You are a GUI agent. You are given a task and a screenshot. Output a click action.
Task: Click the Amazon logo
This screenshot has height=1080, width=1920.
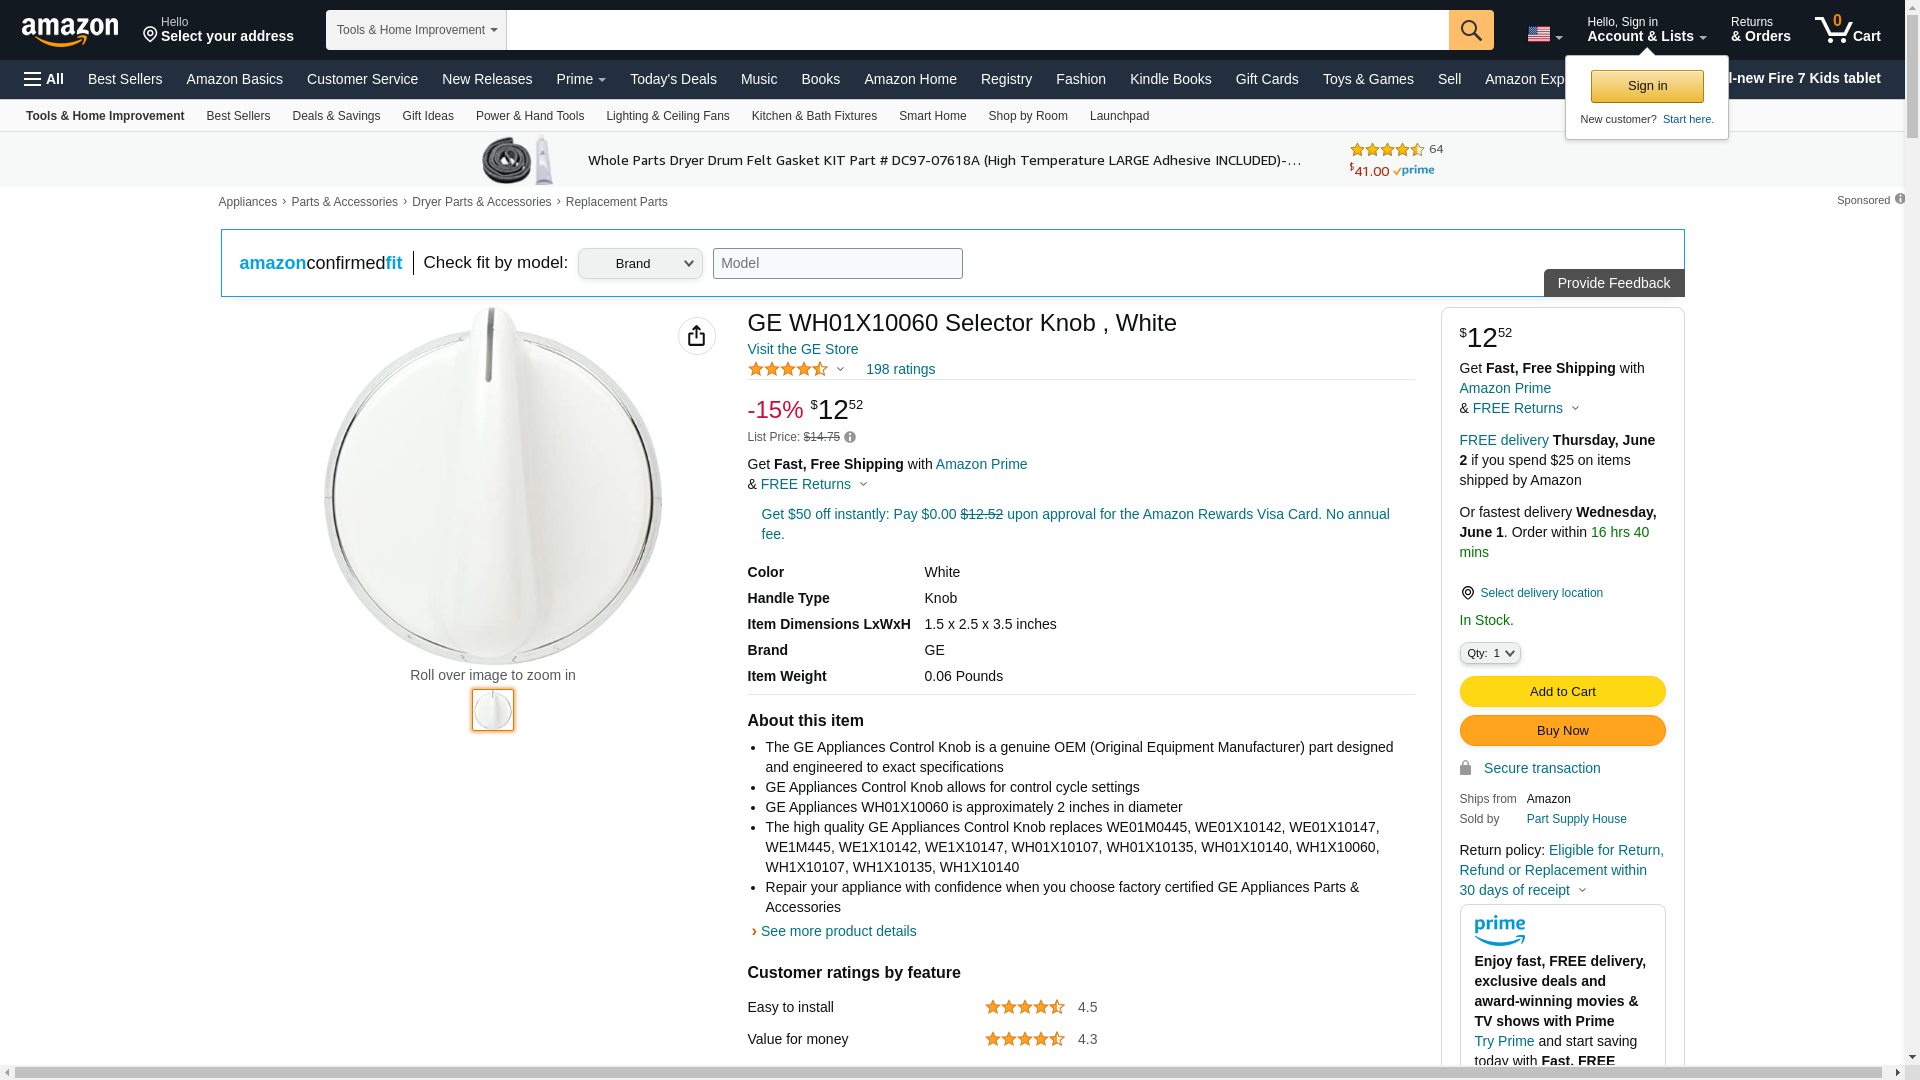pos(70,31)
